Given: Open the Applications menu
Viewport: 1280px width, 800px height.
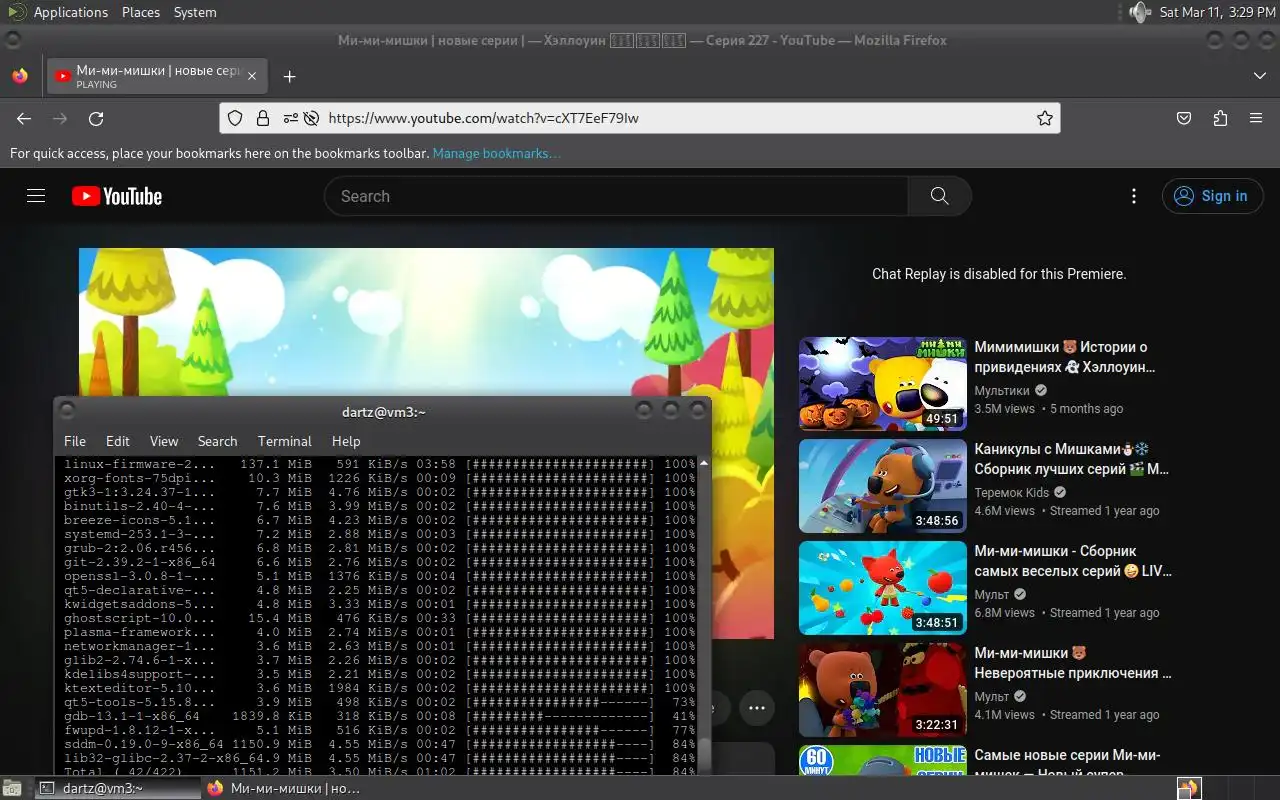Looking at the screenshot, I should (70, 12).
